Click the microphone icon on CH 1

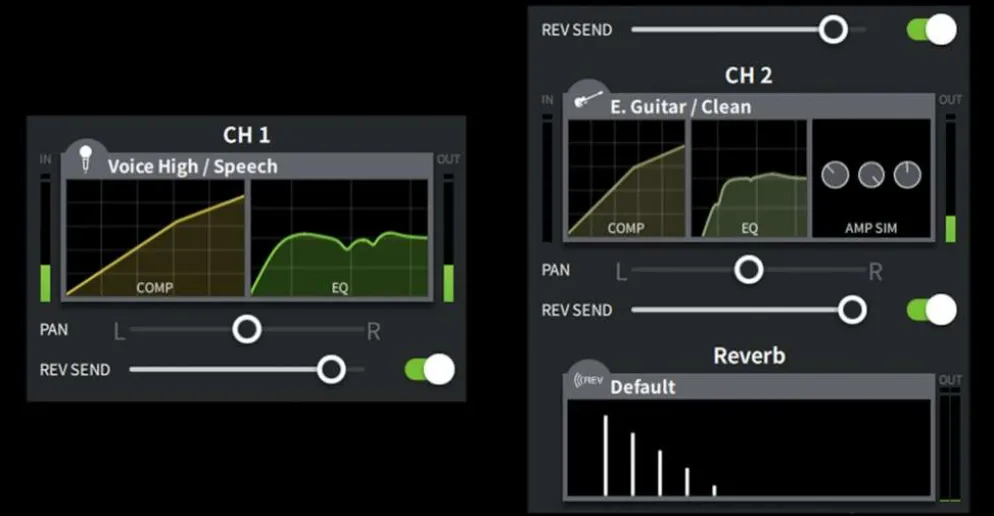[86, 158]
